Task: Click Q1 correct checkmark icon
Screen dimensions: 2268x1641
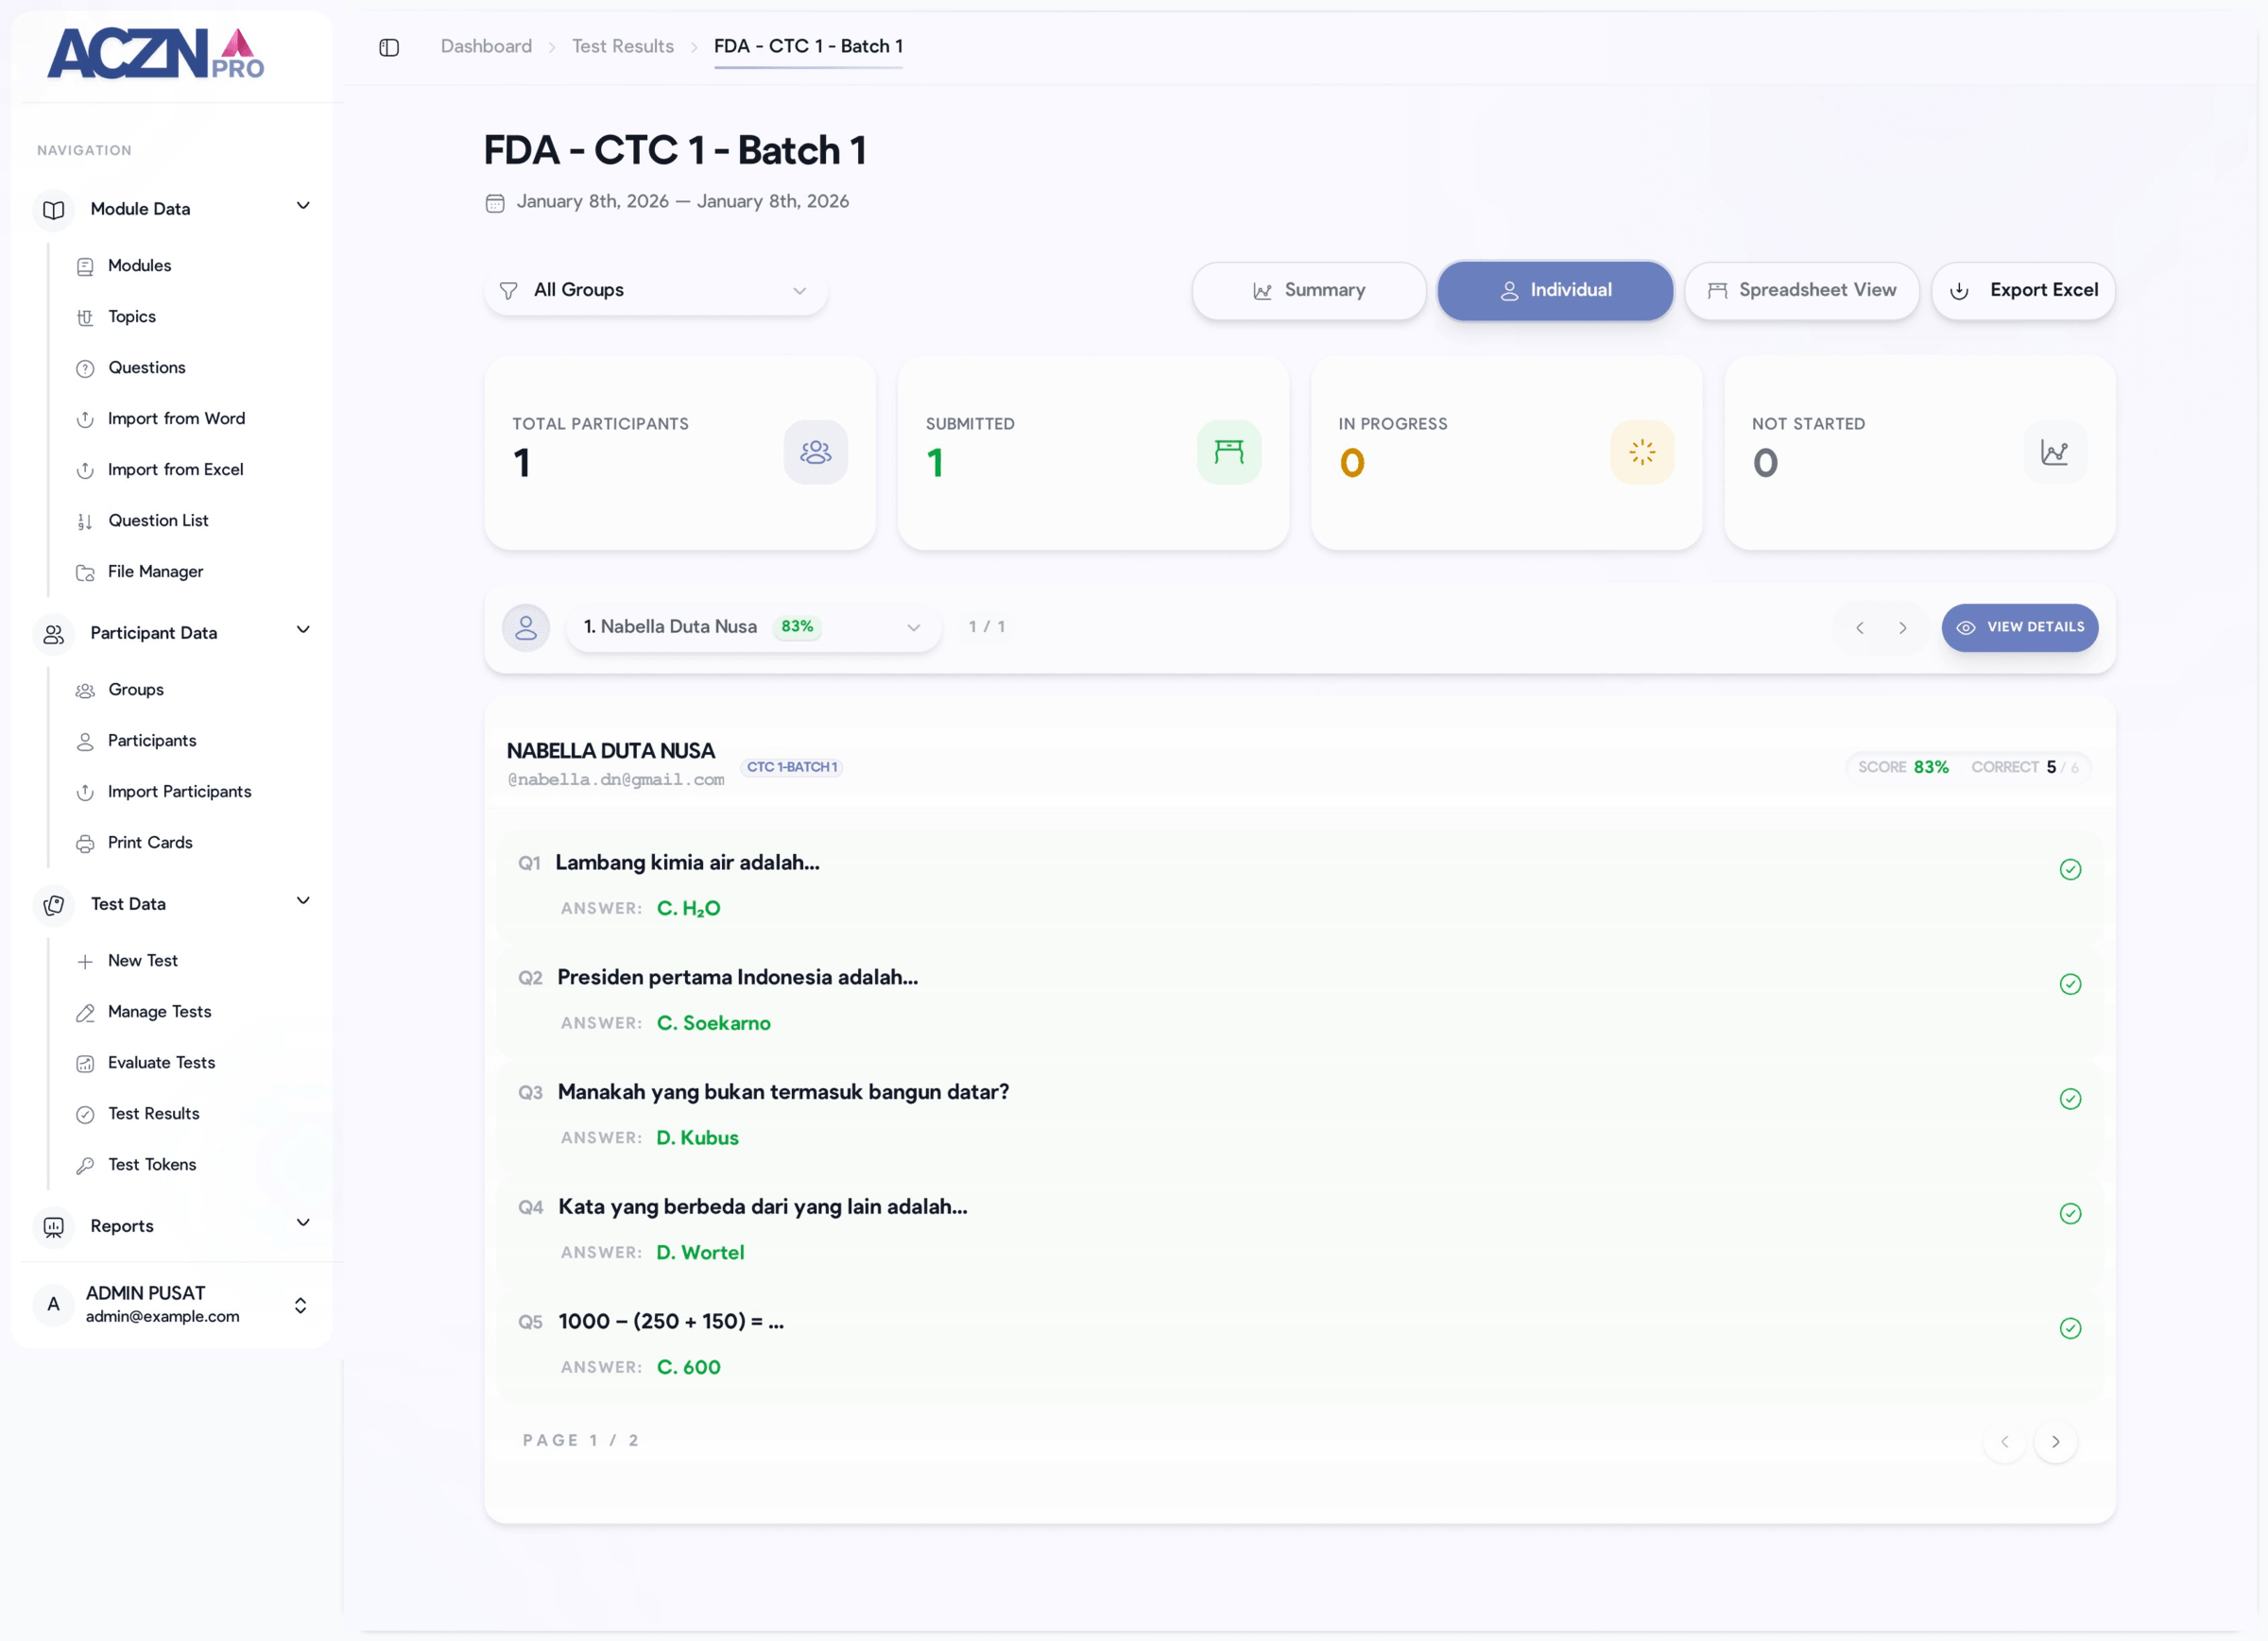Action: coord(2070,869)
